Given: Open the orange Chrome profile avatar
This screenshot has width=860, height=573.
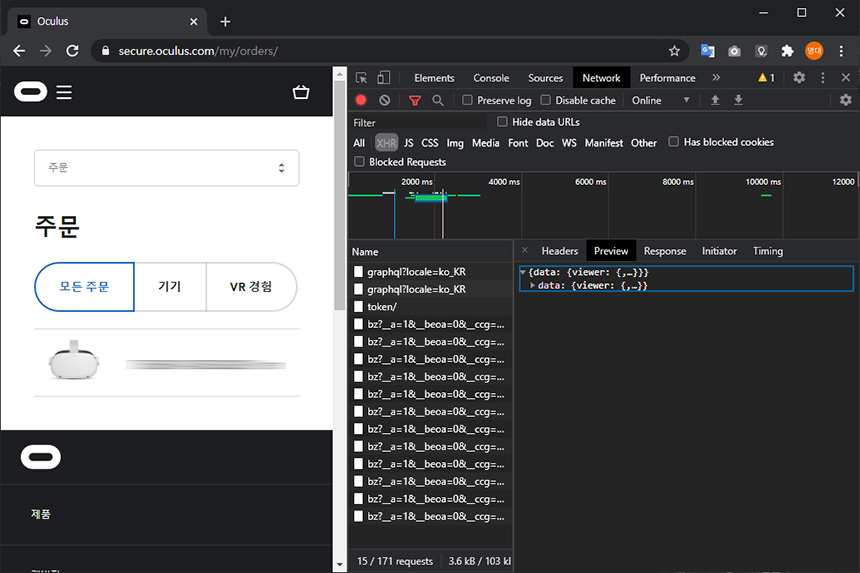Looking at the screenshot, I should [x=814, y=51].
